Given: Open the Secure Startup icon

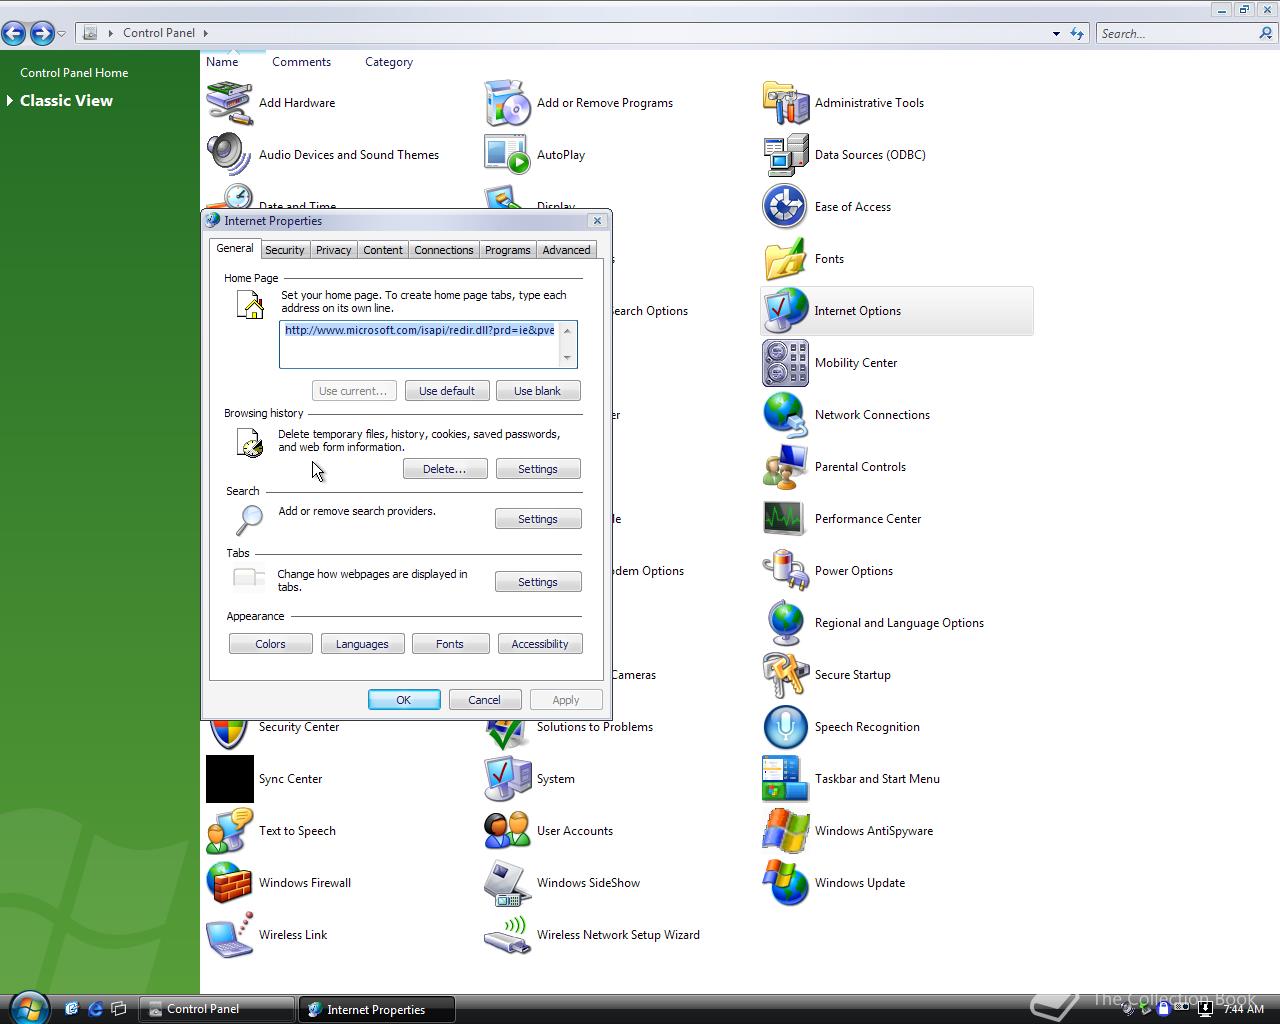Looking at the screenshot, I should [785, 675].
